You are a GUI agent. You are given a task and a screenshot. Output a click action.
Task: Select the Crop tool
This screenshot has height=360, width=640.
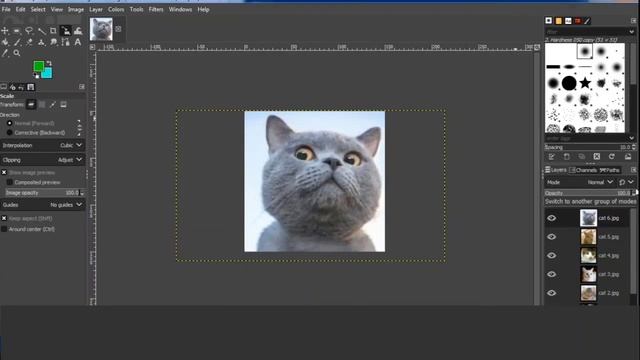tap(53, 31)
